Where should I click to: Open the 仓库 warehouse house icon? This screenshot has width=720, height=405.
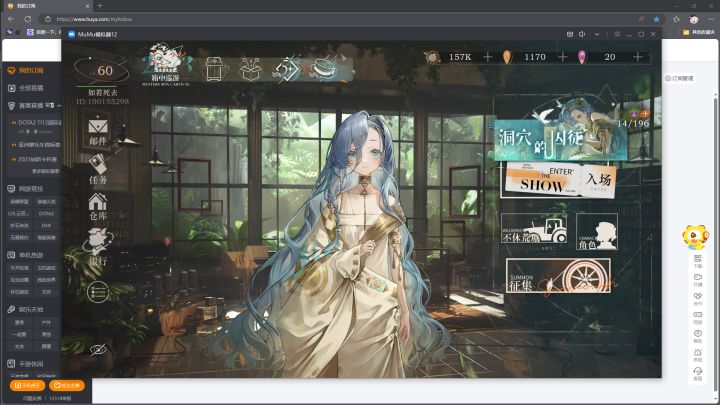pyautogui.click(x=98, y=207)
